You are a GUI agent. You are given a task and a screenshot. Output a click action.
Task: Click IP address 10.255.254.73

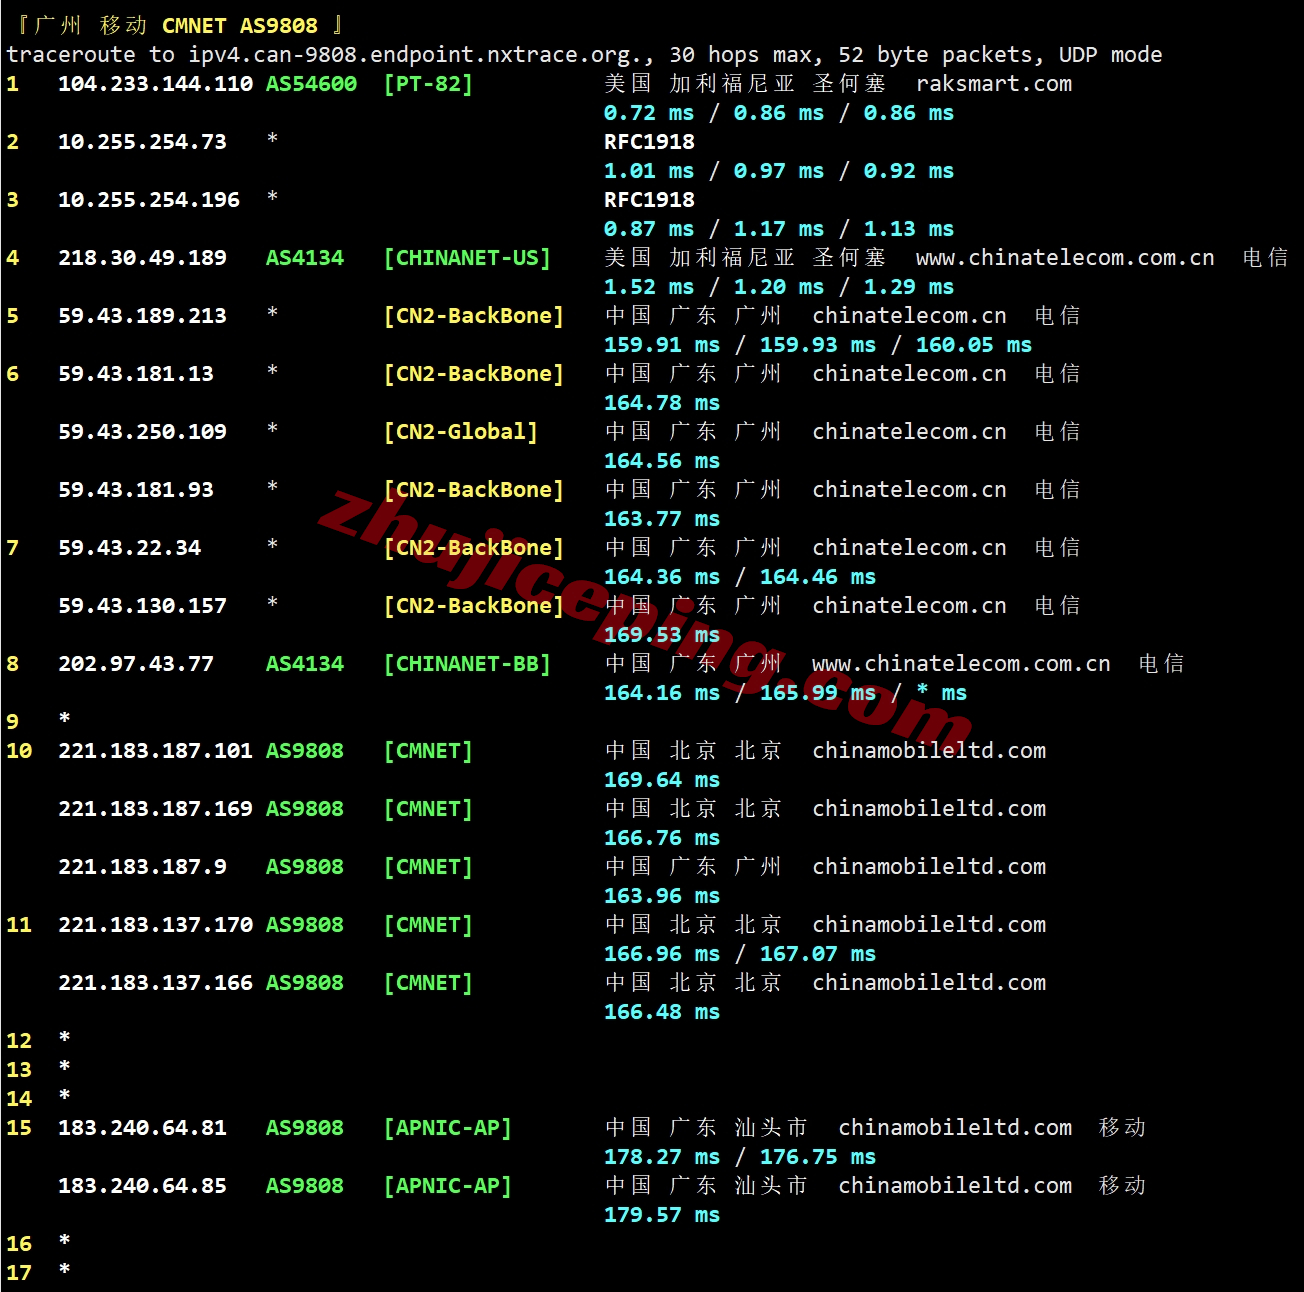coord(142,142)
